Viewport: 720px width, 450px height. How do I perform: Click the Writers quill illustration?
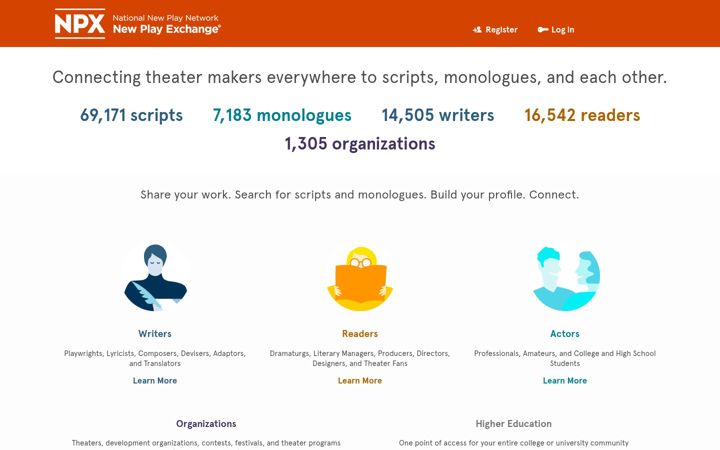155,277
